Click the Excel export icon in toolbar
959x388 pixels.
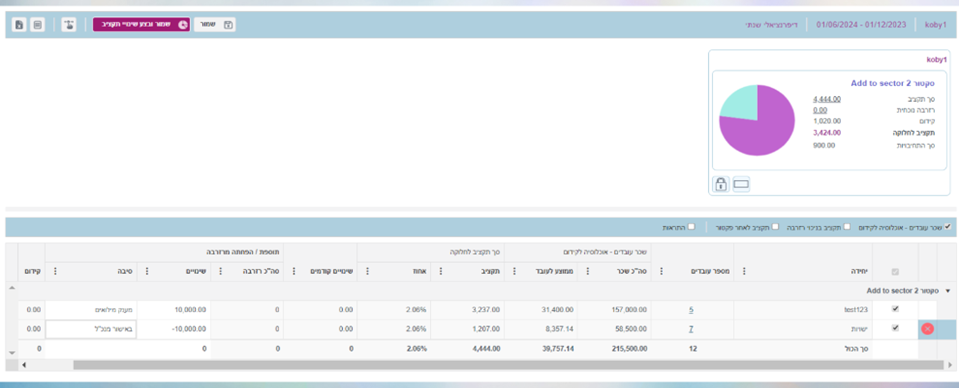tap(19, 25)
